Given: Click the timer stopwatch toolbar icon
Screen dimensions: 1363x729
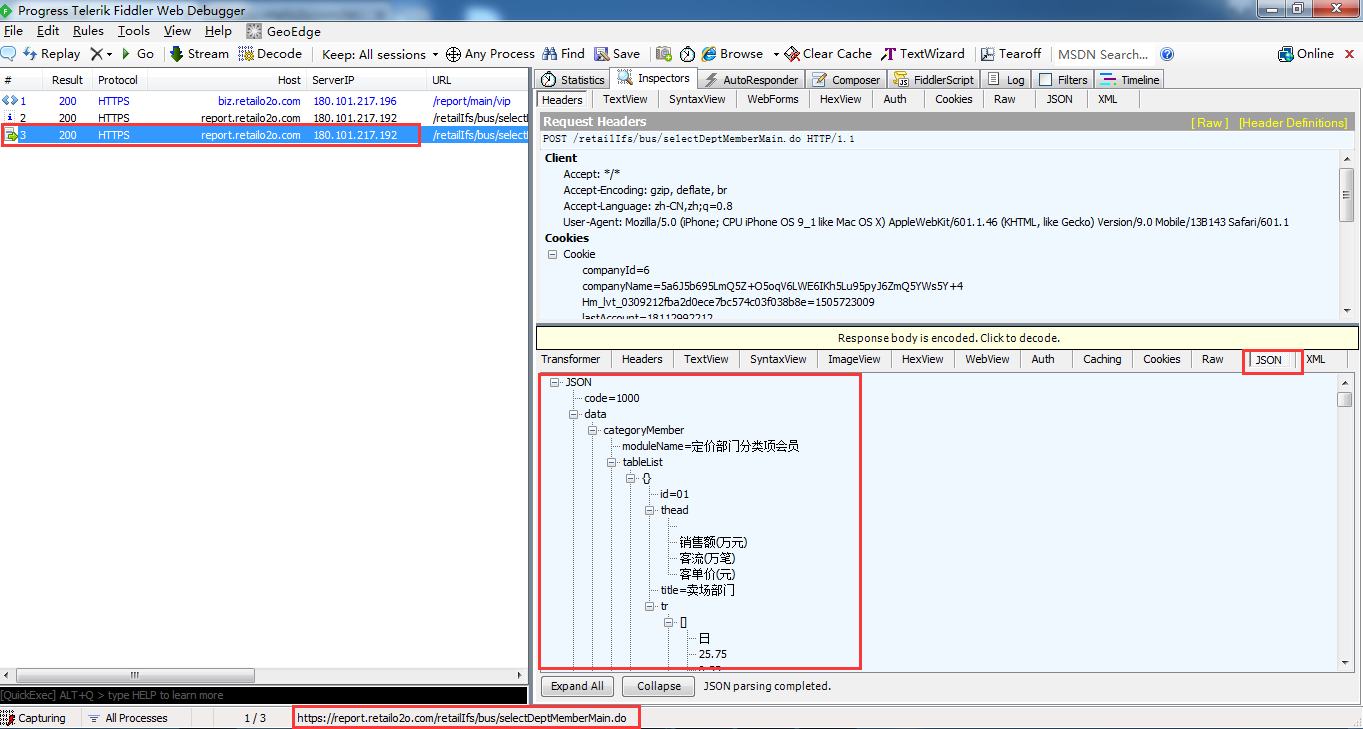Looking at the screenshot, I should click(688, 54).
